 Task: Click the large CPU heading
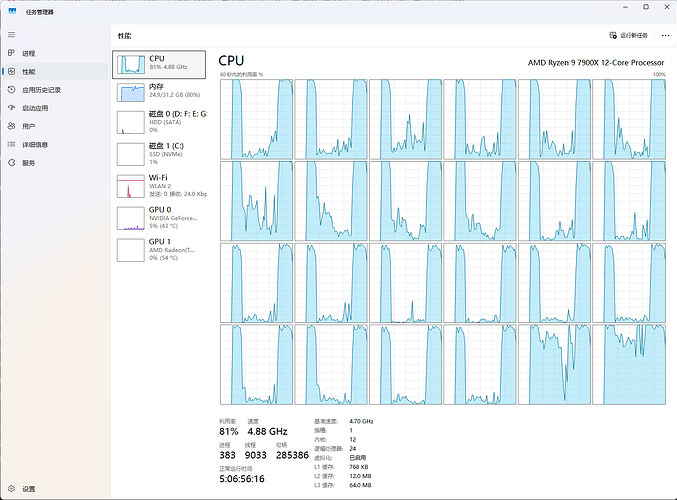pyautogui.click(x=231, y=61)
